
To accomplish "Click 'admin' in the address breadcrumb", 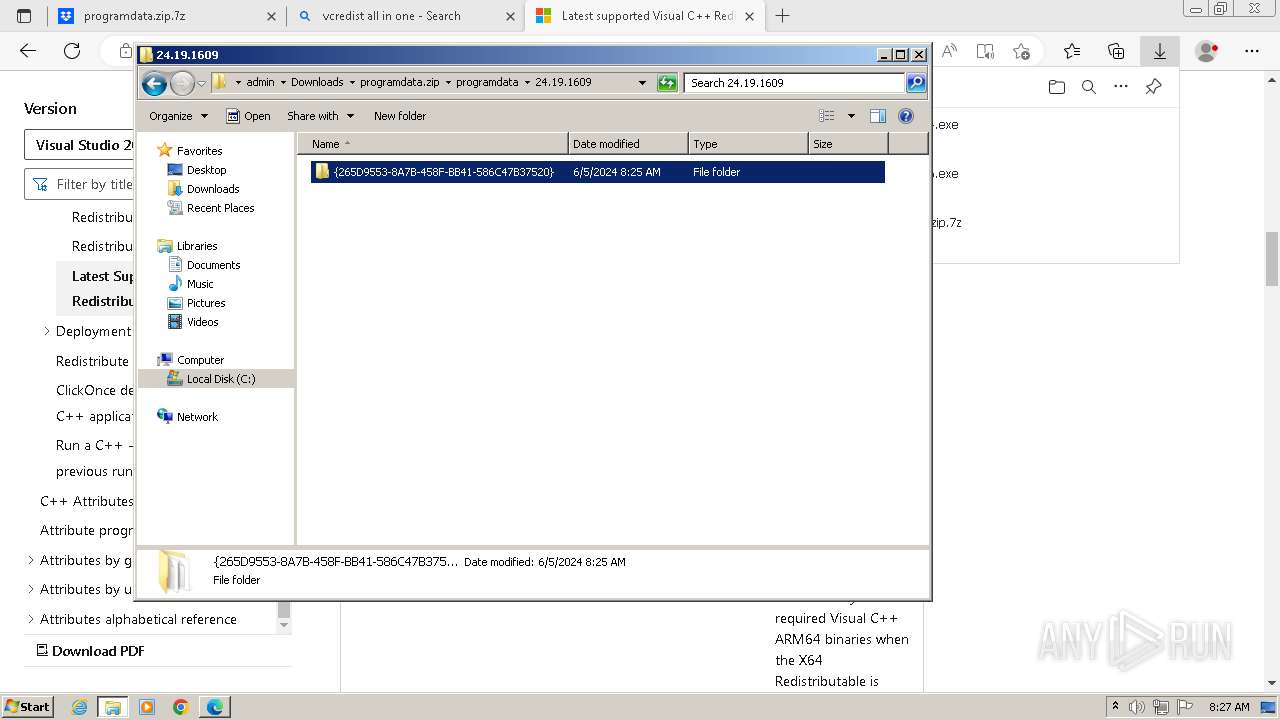I will [x=260, y=83].
